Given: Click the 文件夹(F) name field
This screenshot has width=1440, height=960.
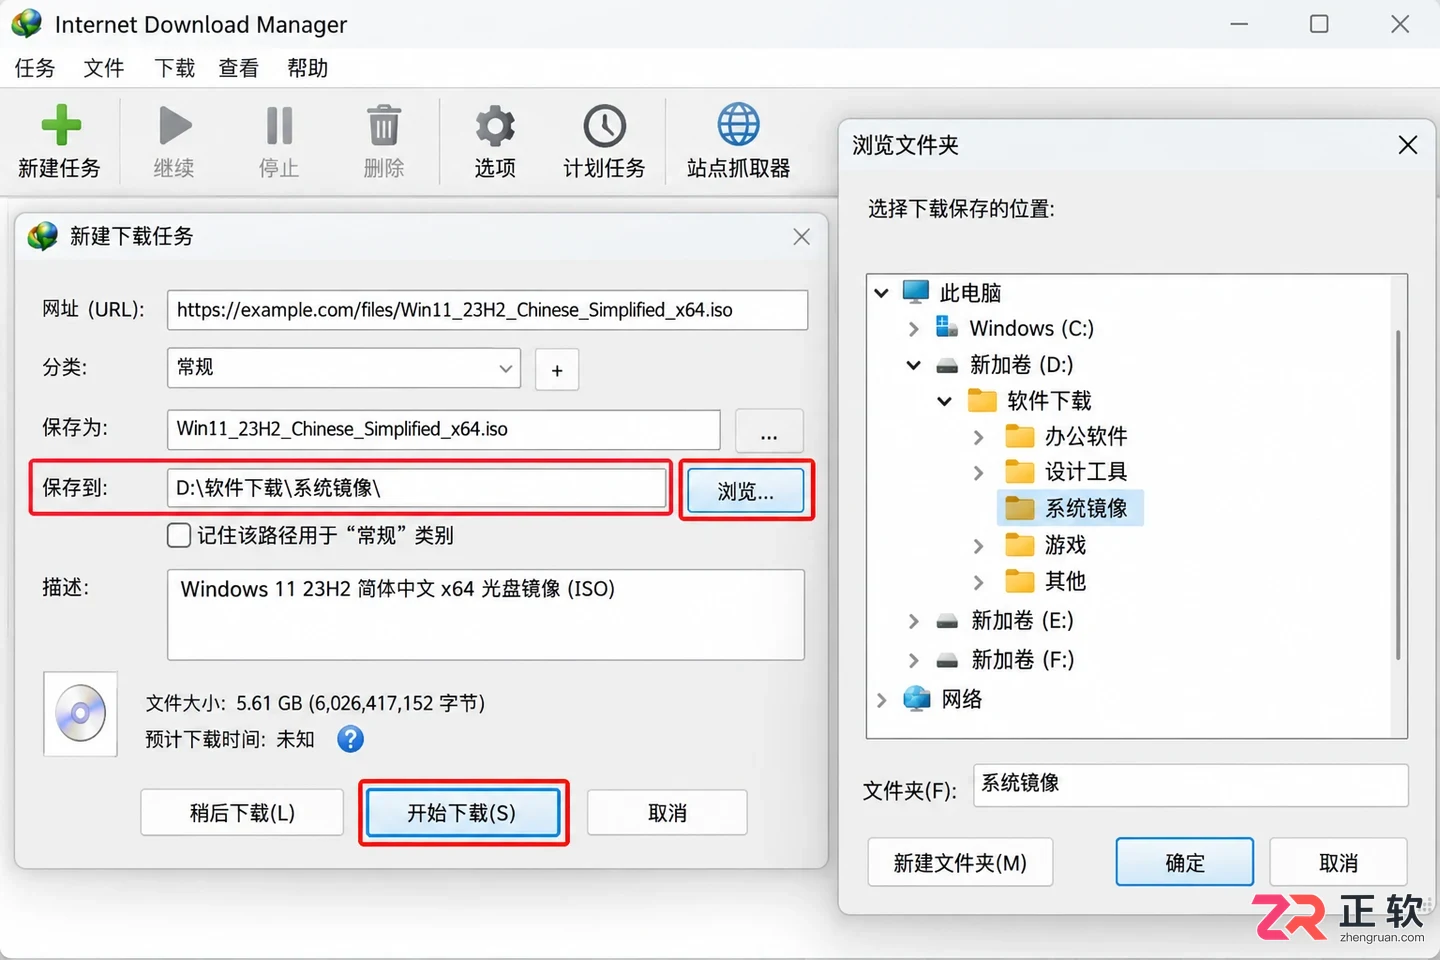Looking at the screenshot, I should [1190, 785].
